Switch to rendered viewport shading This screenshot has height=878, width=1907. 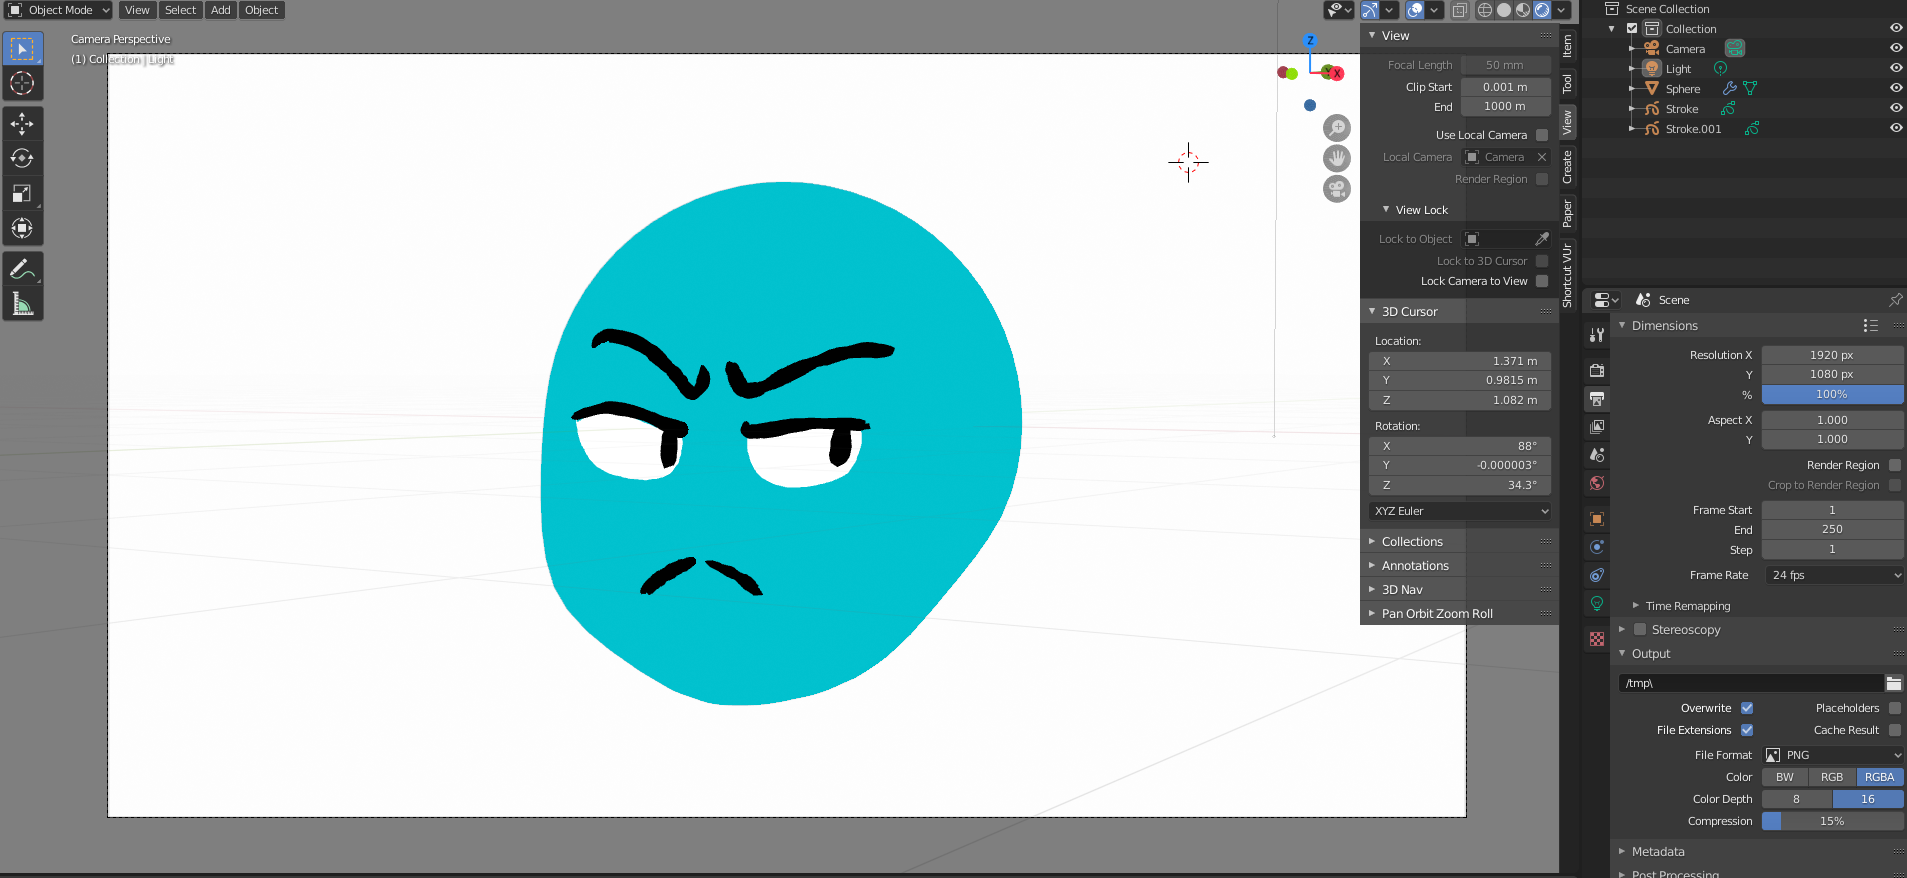tap(1542, 10)
